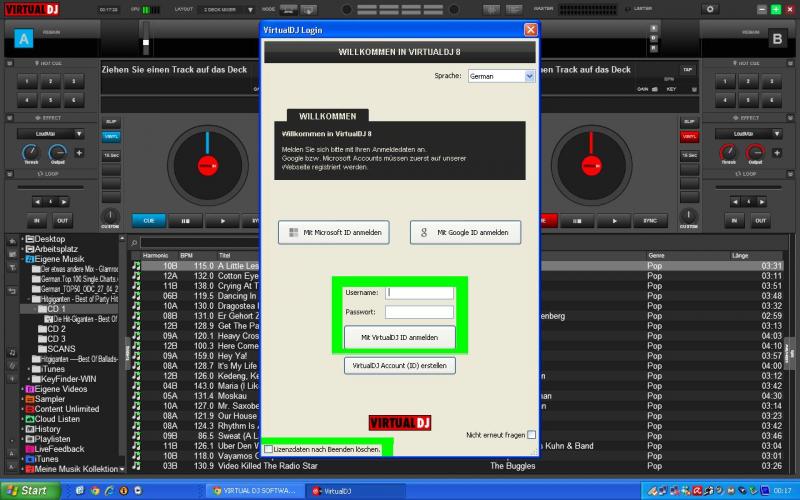Enable 'Lizenzdaten nach Beenden löschen' checkbox
Image resolution: width=800 pixels, height=500 pixels.
point(268,450)
